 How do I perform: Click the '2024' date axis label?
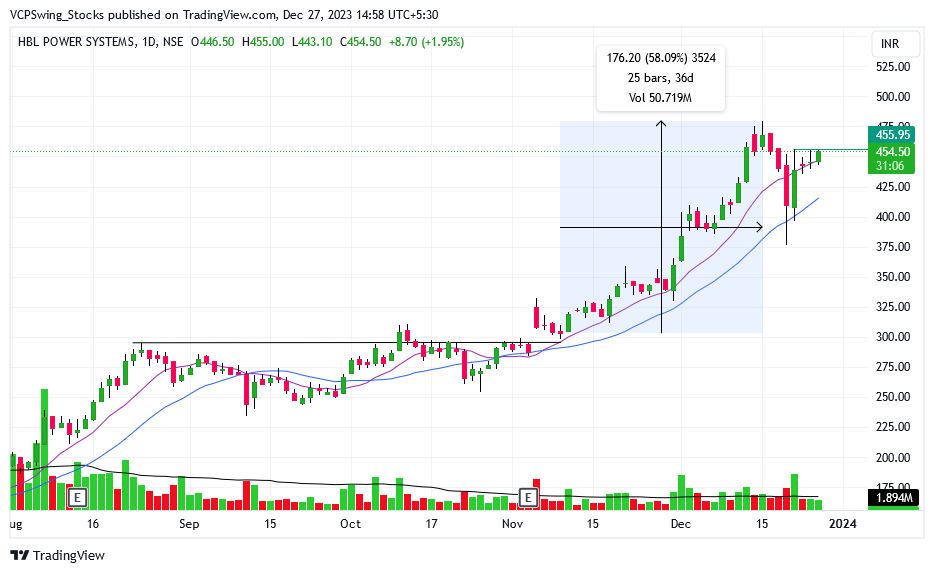coord(843,524)
